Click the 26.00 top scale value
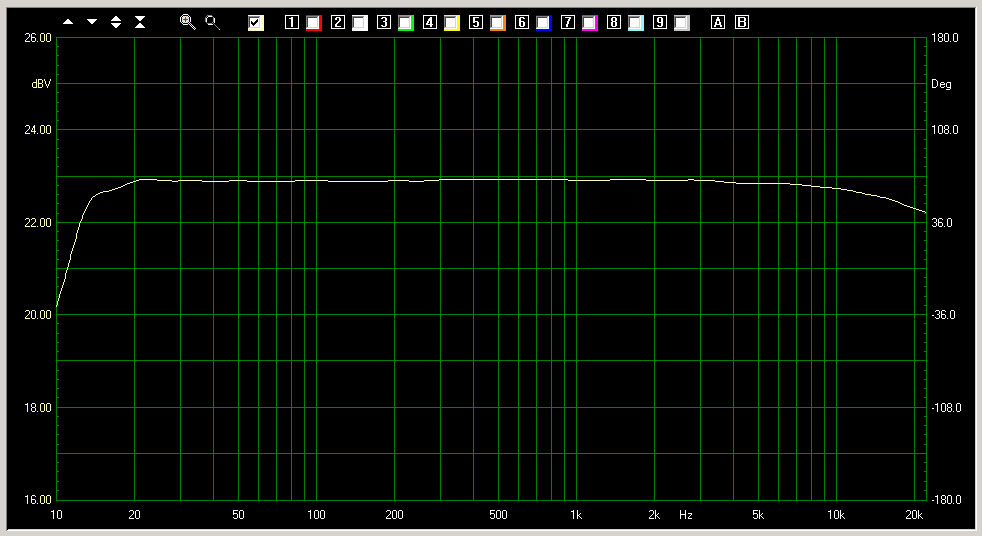This screenshot has height=536, width=982. pyautogui.click(x=38, y=38)
